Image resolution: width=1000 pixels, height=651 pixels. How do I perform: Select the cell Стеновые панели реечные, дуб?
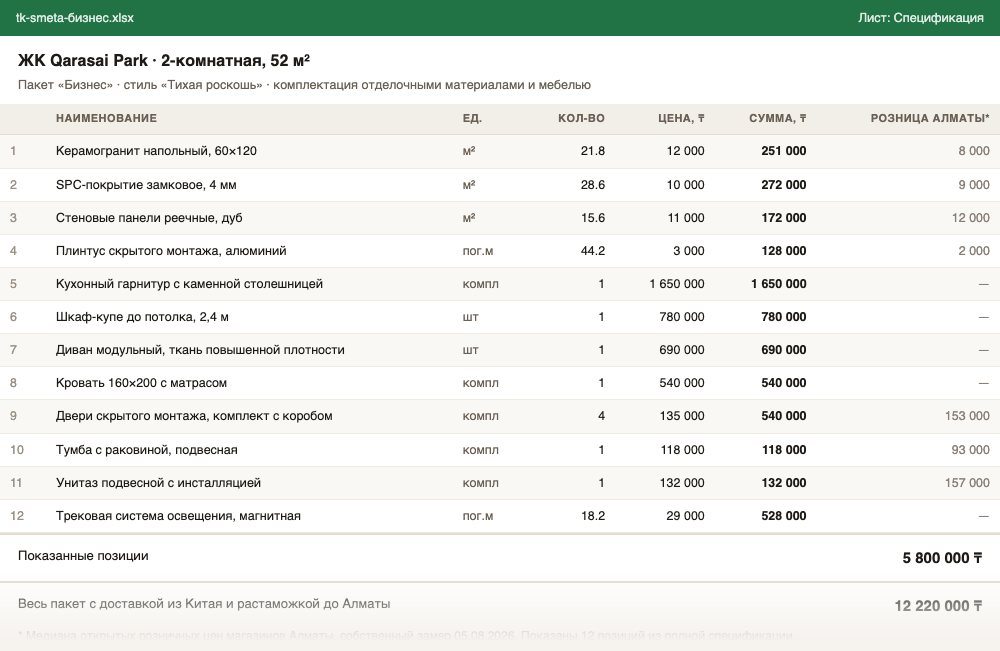click(149, 218)
